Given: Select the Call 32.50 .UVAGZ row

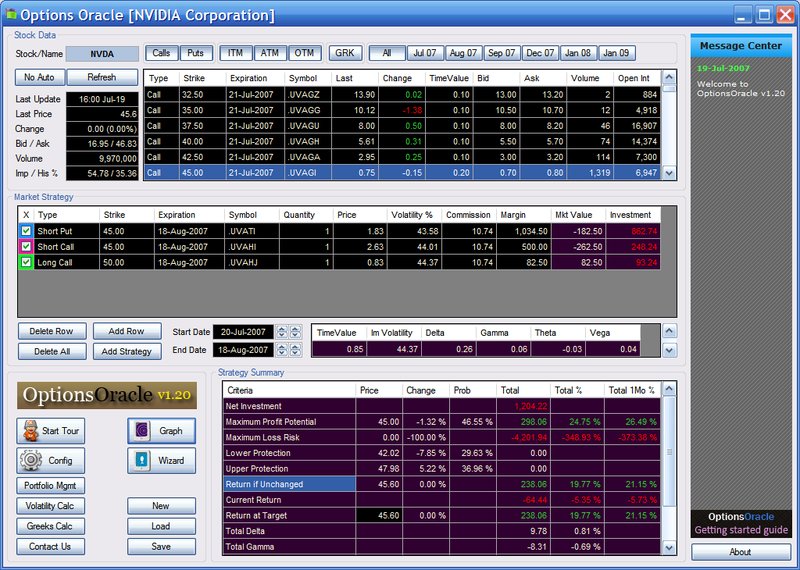Looking at the screenshot, I should (402, 95).
